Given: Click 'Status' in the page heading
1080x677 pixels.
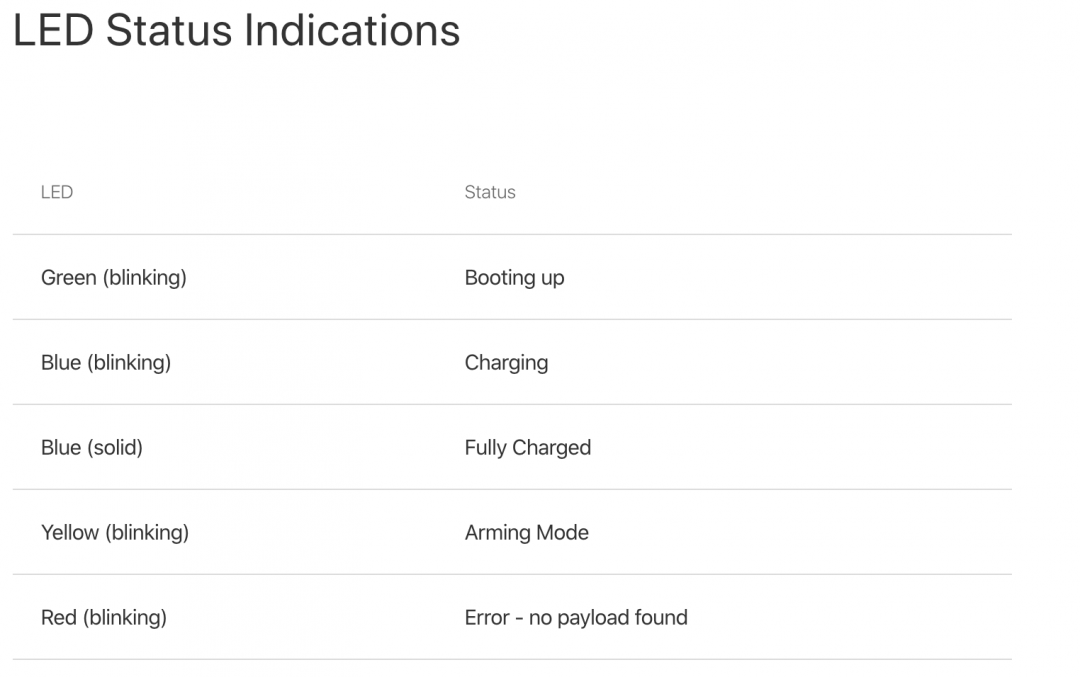Looking at the screenshot, I should click(x=169, y=31).
